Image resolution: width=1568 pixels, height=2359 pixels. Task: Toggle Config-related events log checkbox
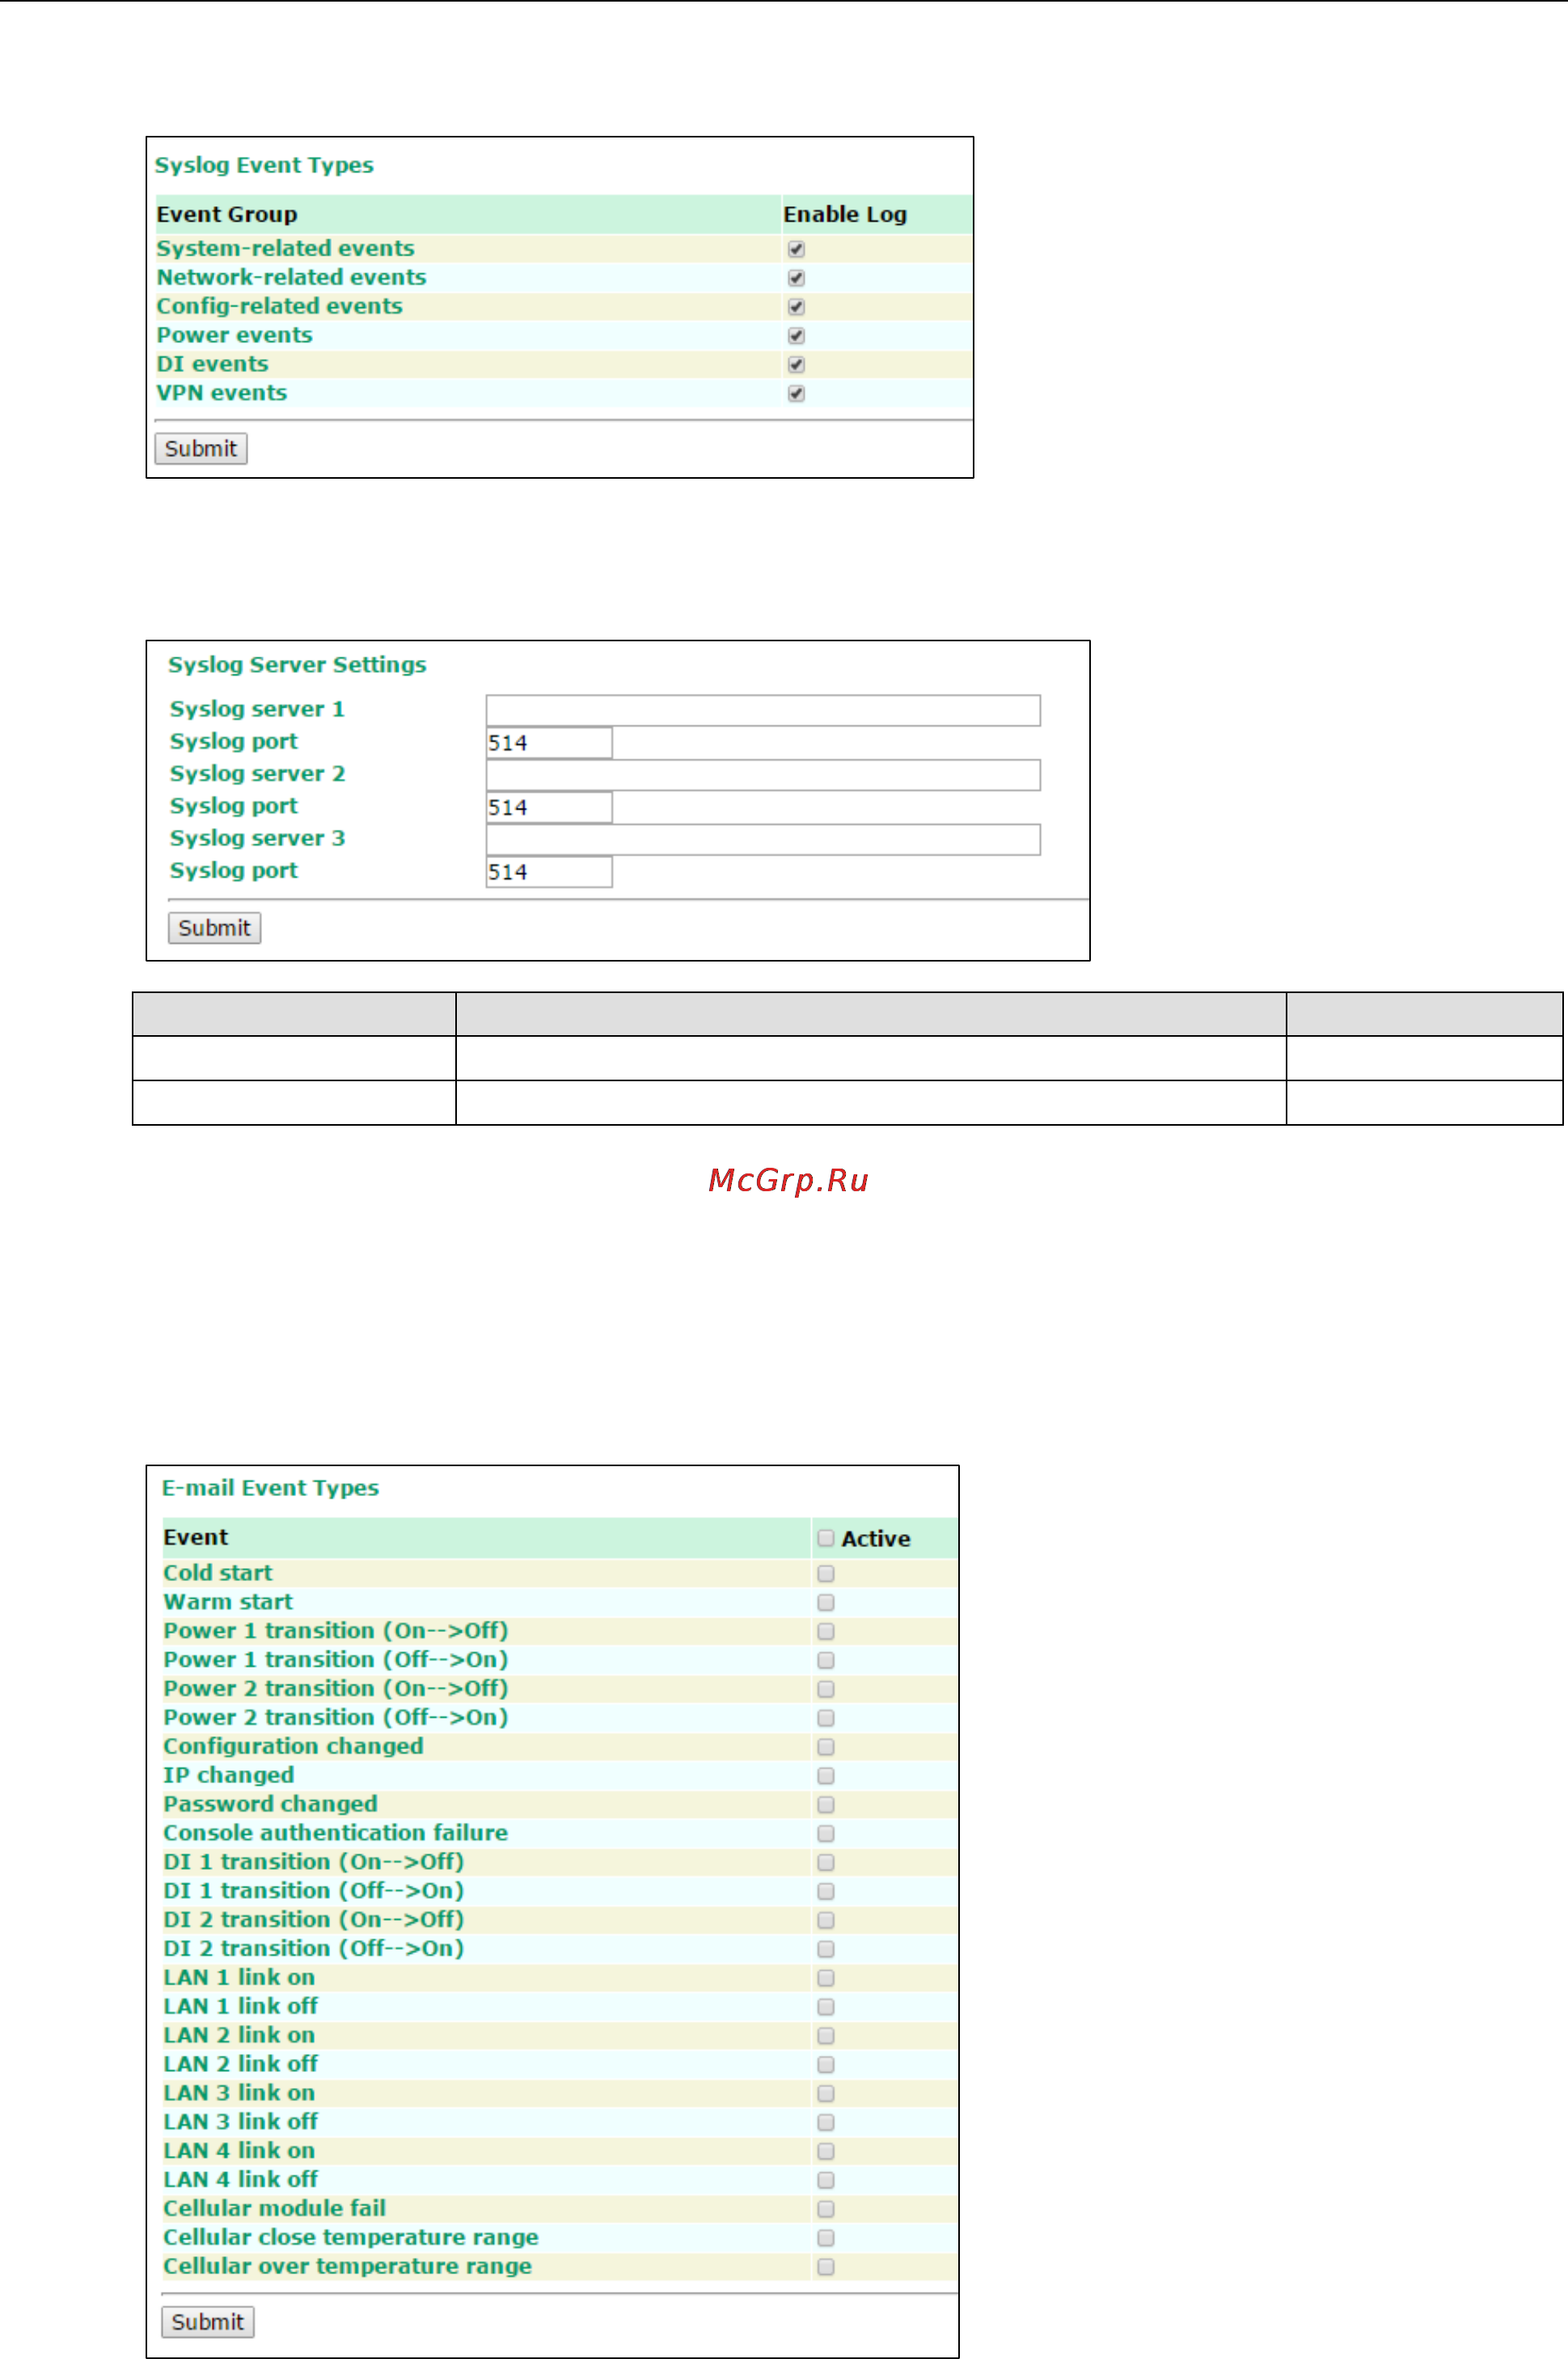pyautogui.click(x=796, y=307)
